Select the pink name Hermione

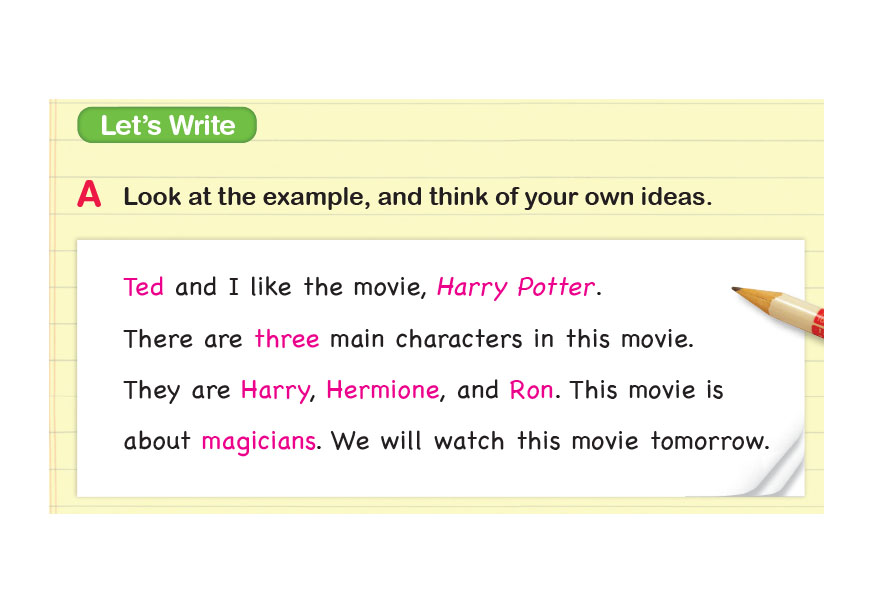(383, 390)
